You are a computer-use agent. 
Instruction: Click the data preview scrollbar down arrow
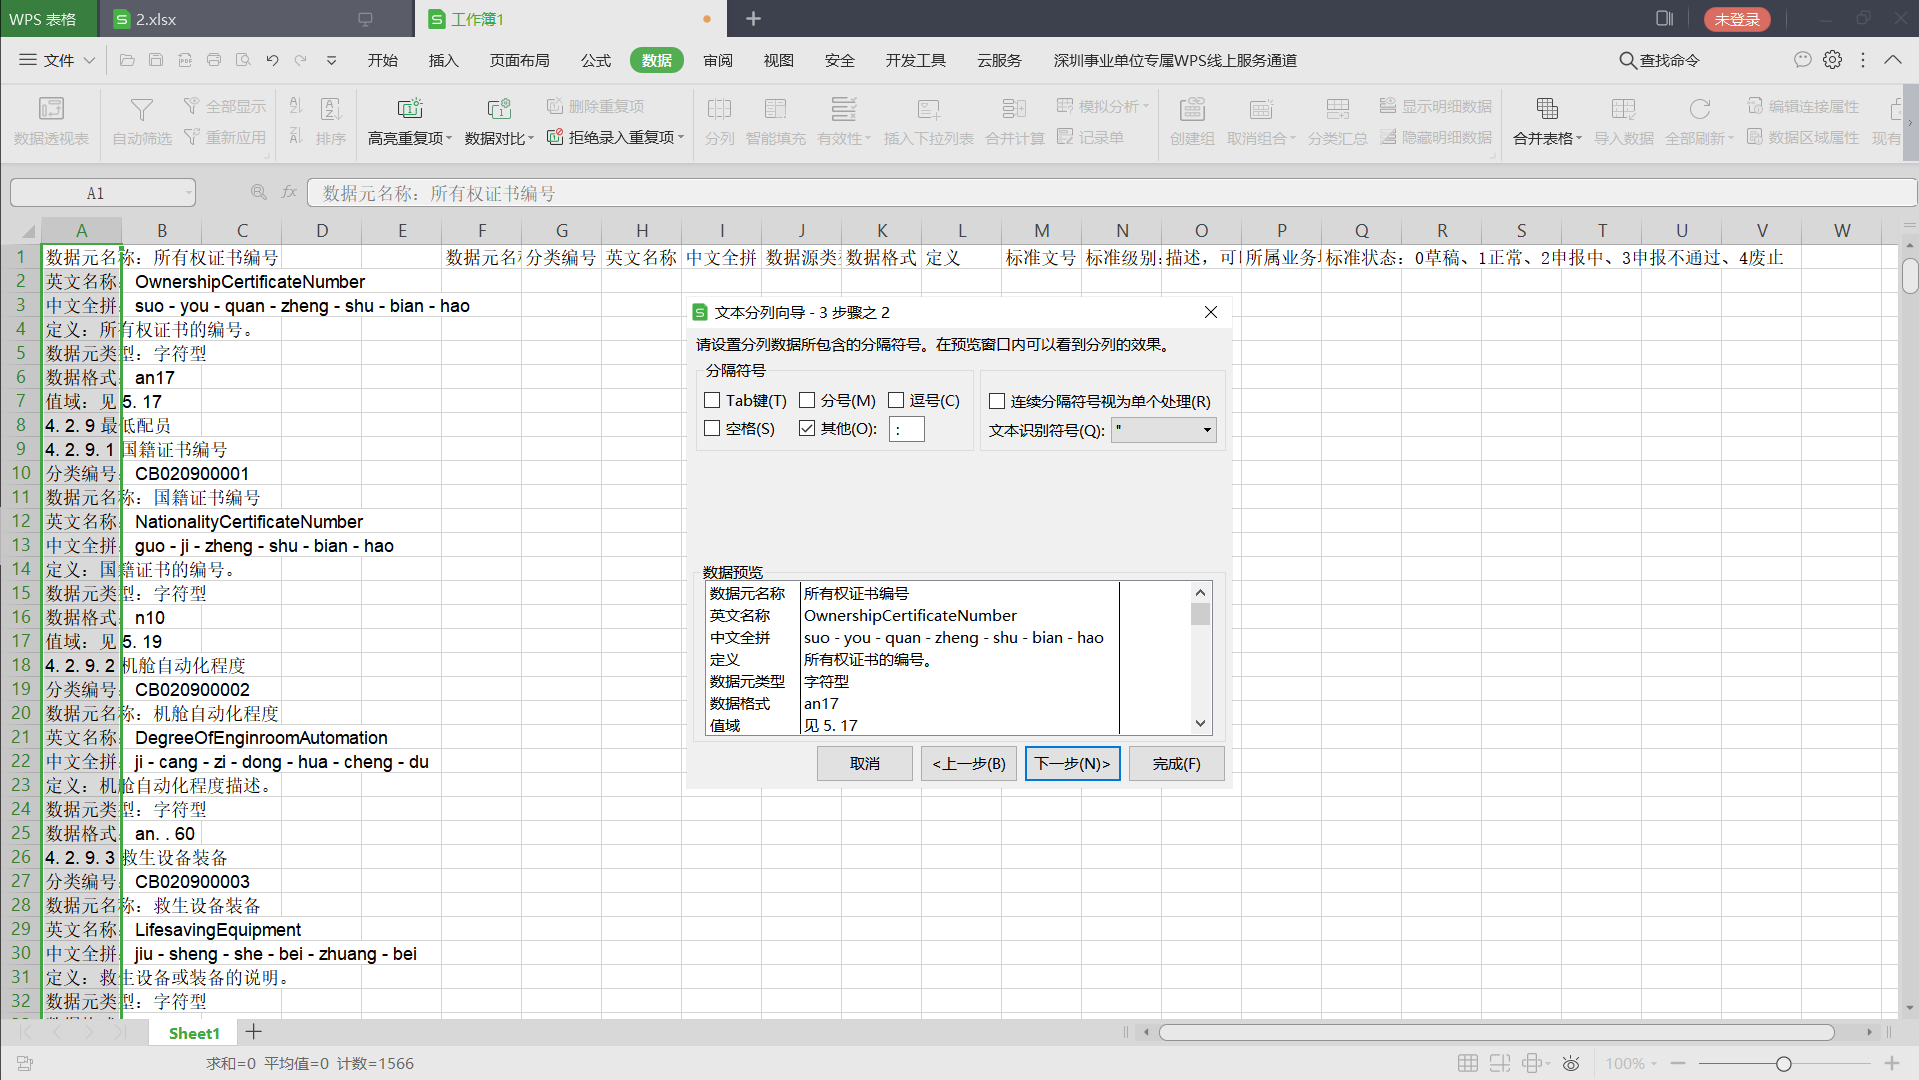click(1201, 724)
